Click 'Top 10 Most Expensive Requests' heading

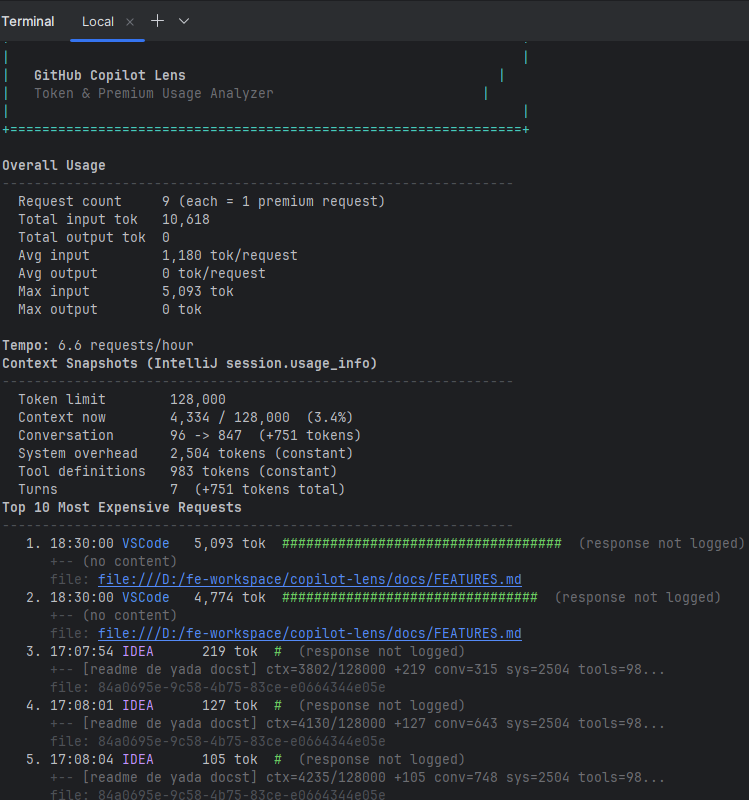[122, 508]
